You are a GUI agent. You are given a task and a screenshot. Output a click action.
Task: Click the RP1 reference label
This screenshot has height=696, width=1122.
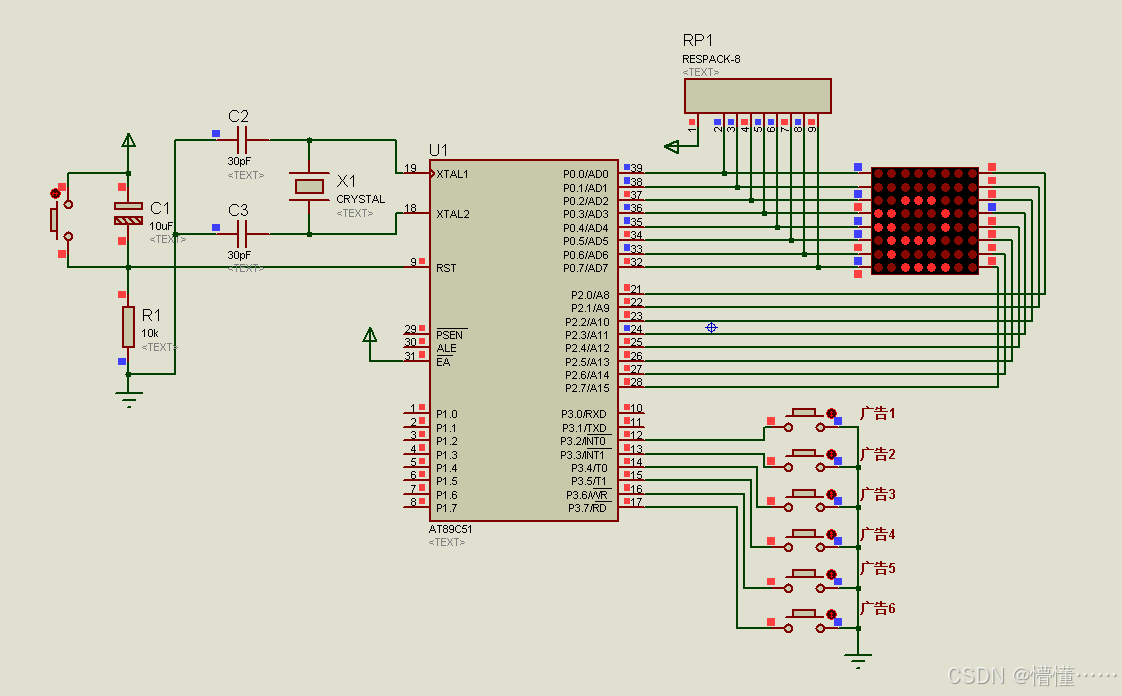pos(698,40)
